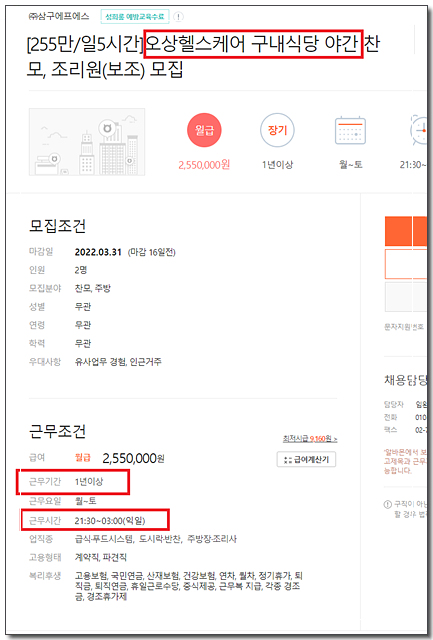This screenshot has width=433, height=640.
Task: Click the 성희롱 예방교육수료 badge
Action: [135, 17]
